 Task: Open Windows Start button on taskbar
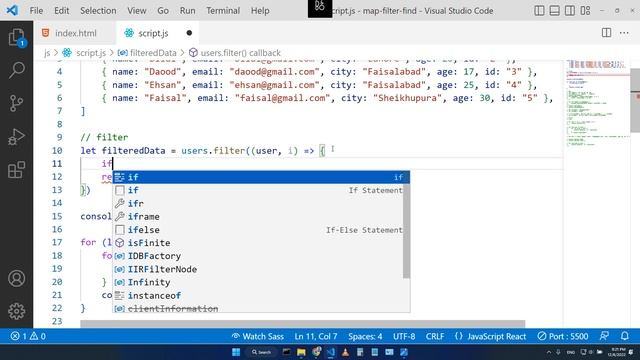236,352
